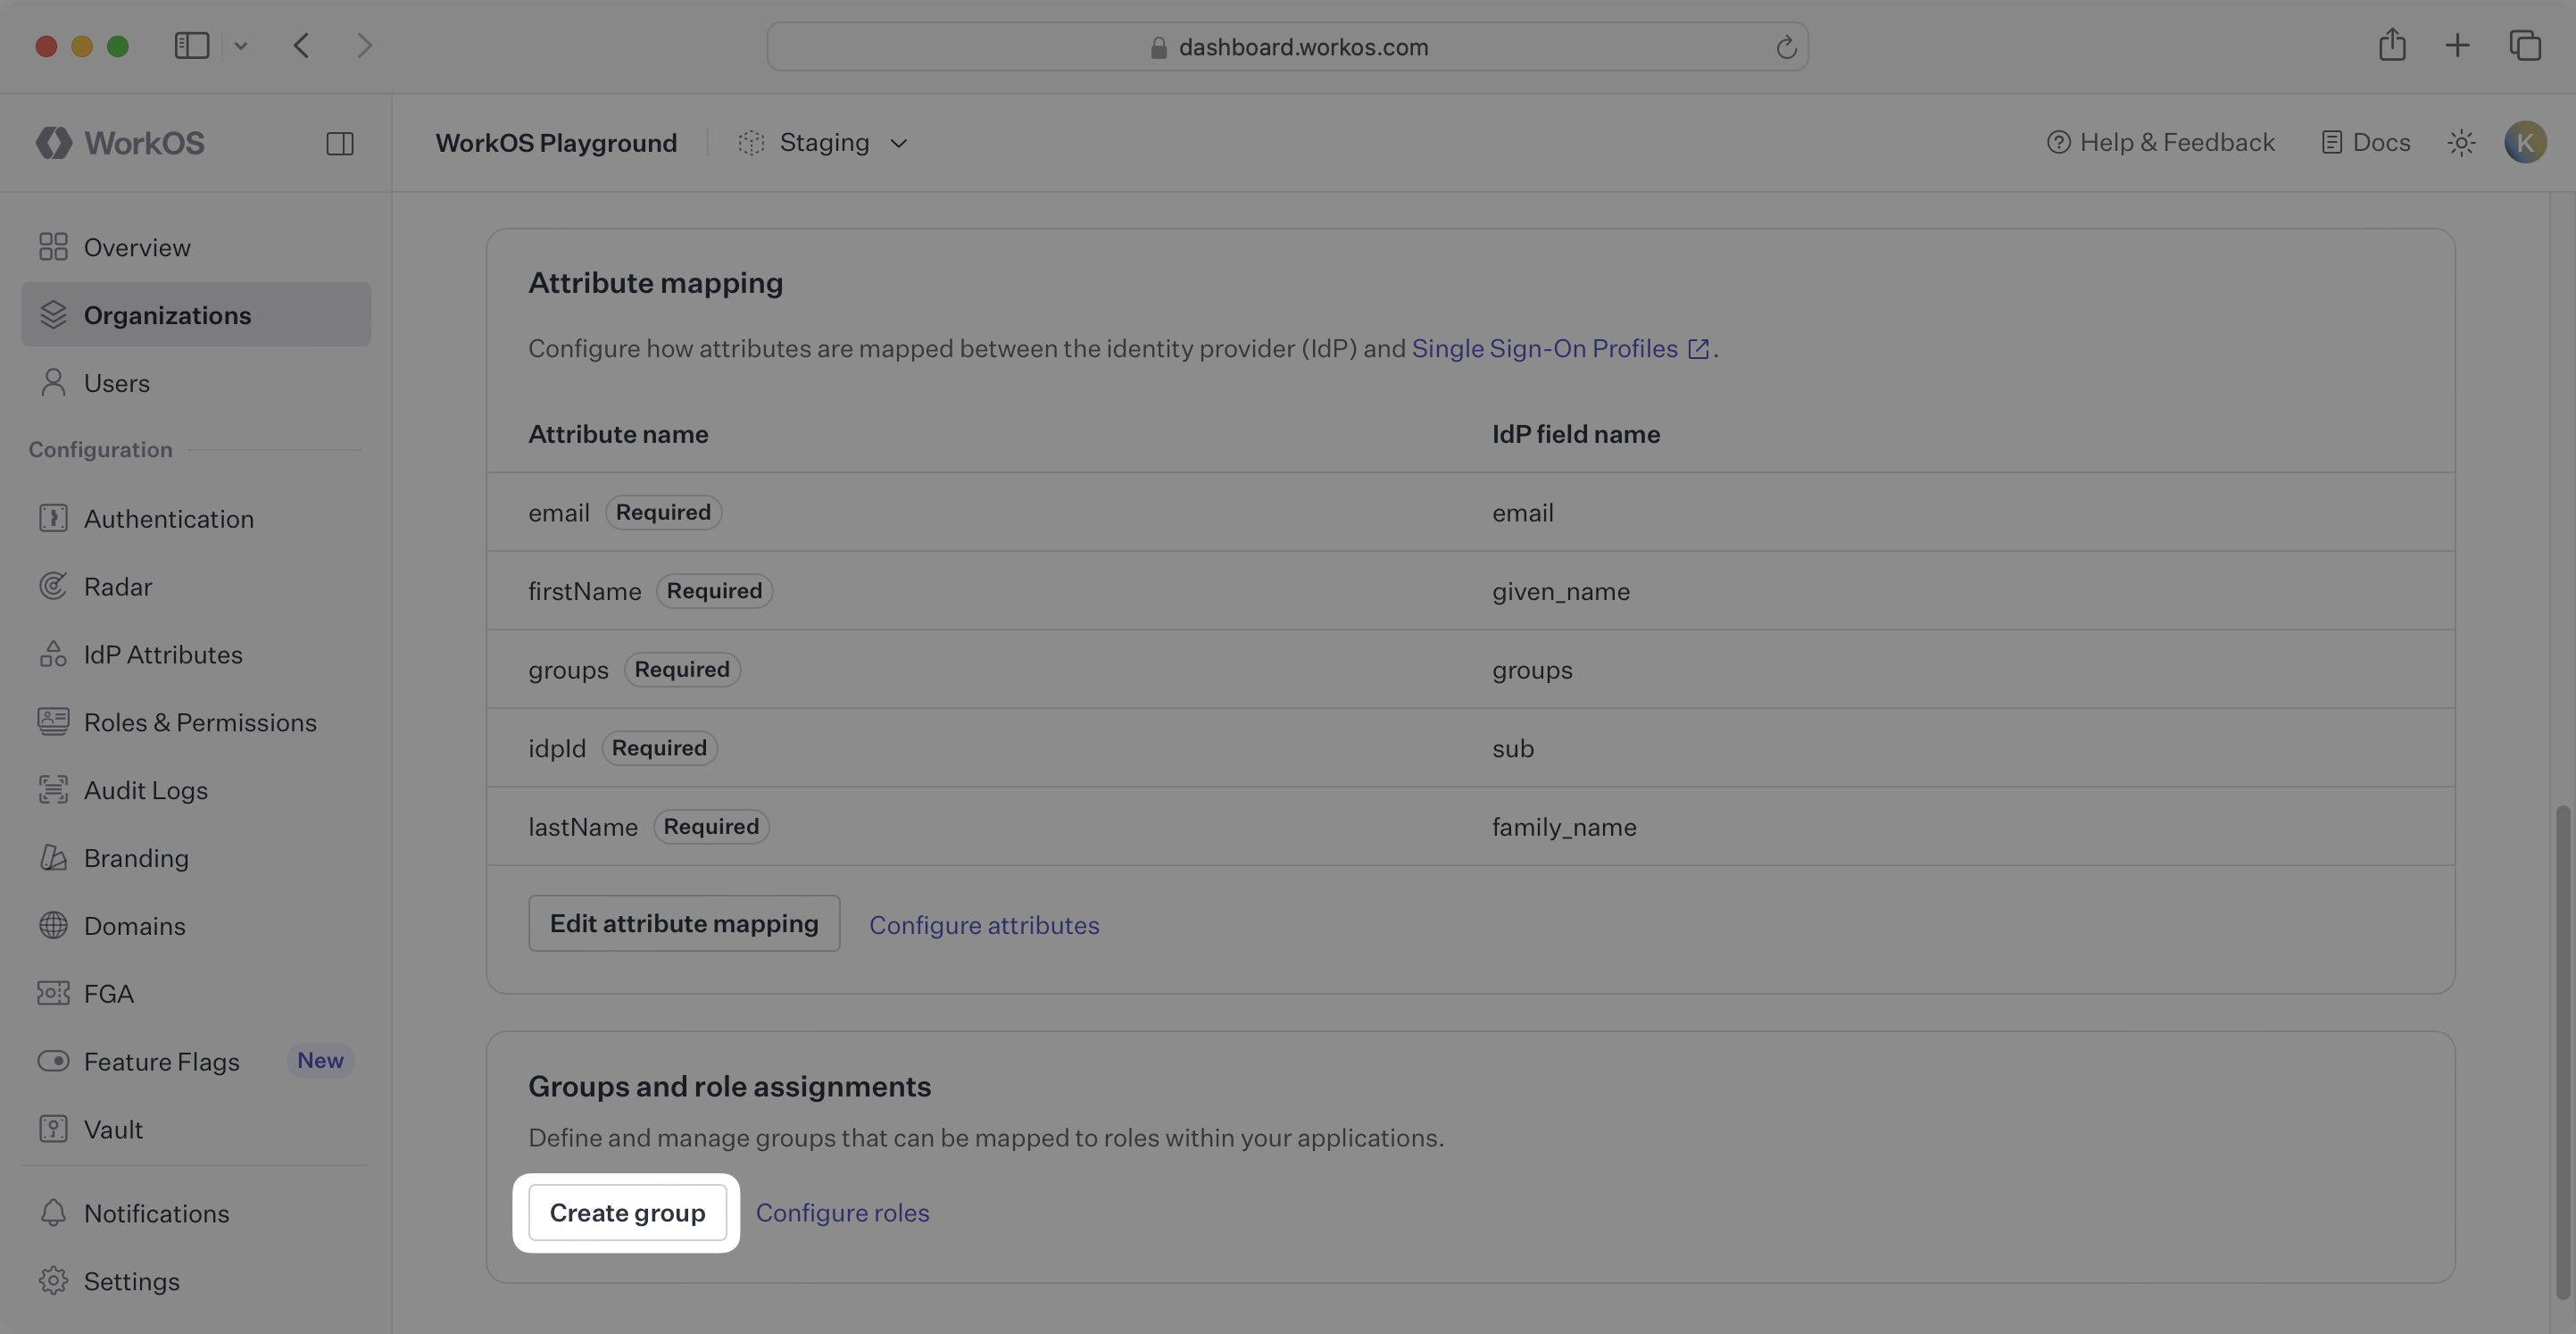Screen dimensions: 2576x1334
Task: Switch to the Organizations section
Action: pyautogui.click(x=167, y=314)
